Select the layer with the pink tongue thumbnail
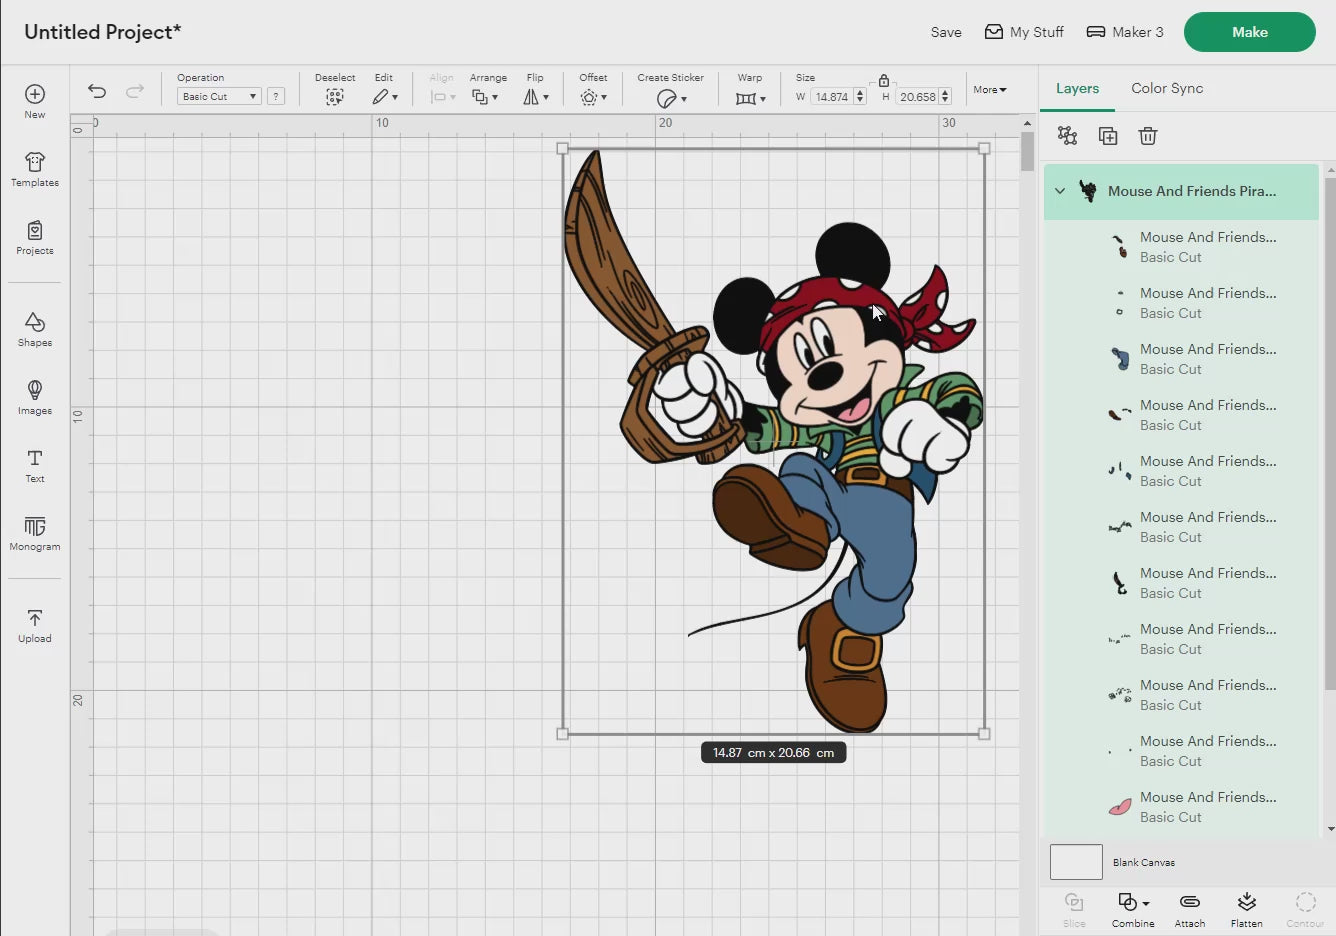1336x936 pixels. [x=1182, y=807]
